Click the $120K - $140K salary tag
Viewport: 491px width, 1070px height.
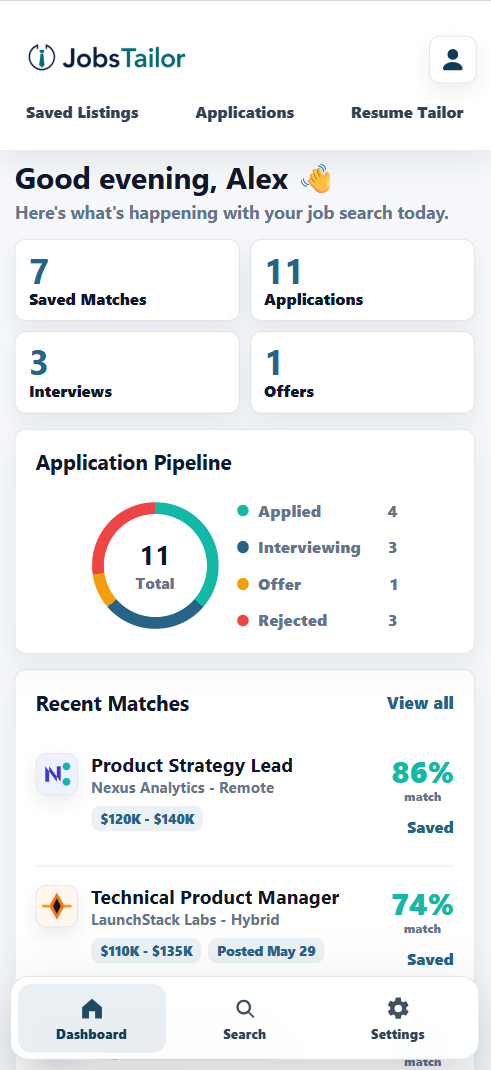click(x=147, y=819)
